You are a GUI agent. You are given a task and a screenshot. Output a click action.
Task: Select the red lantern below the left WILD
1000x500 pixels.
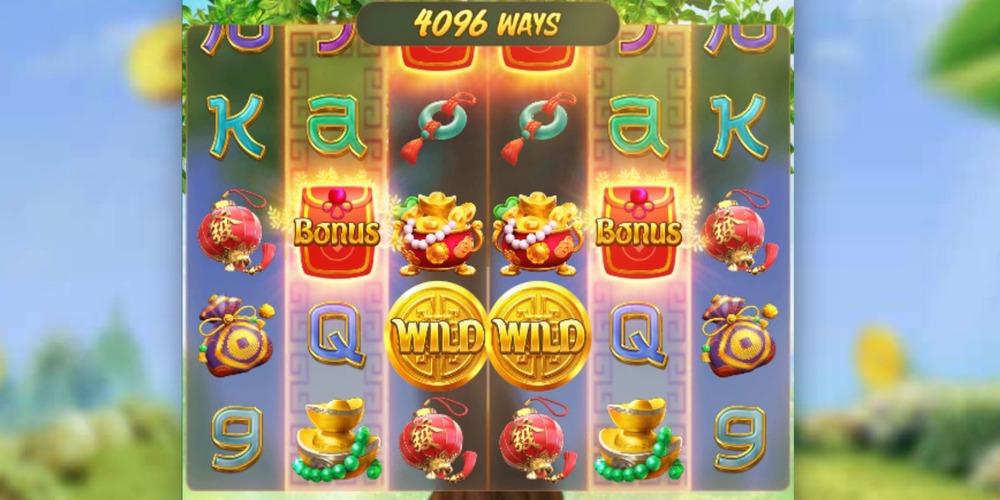[438, 439]
